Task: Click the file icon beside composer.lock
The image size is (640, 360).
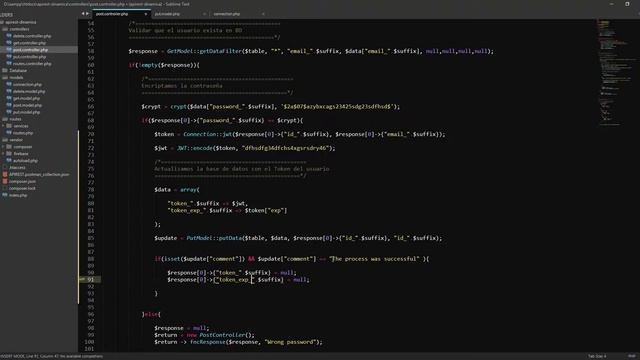Action: point(5,188)
